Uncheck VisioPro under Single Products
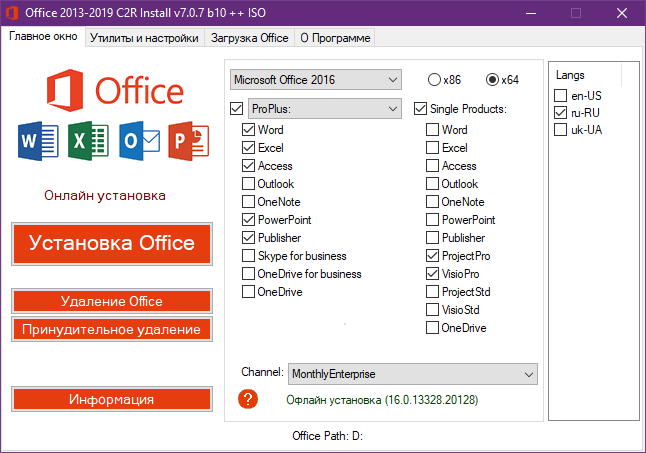Image resolution: width=646 pixels, height=453 pixels. point(432,274)
